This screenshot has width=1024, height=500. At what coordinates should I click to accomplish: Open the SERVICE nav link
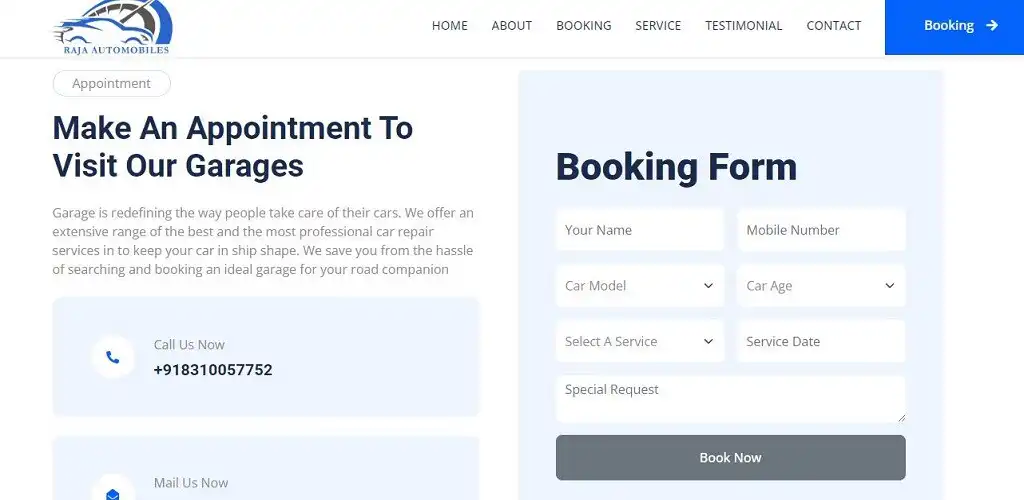[x=658, y=26]
